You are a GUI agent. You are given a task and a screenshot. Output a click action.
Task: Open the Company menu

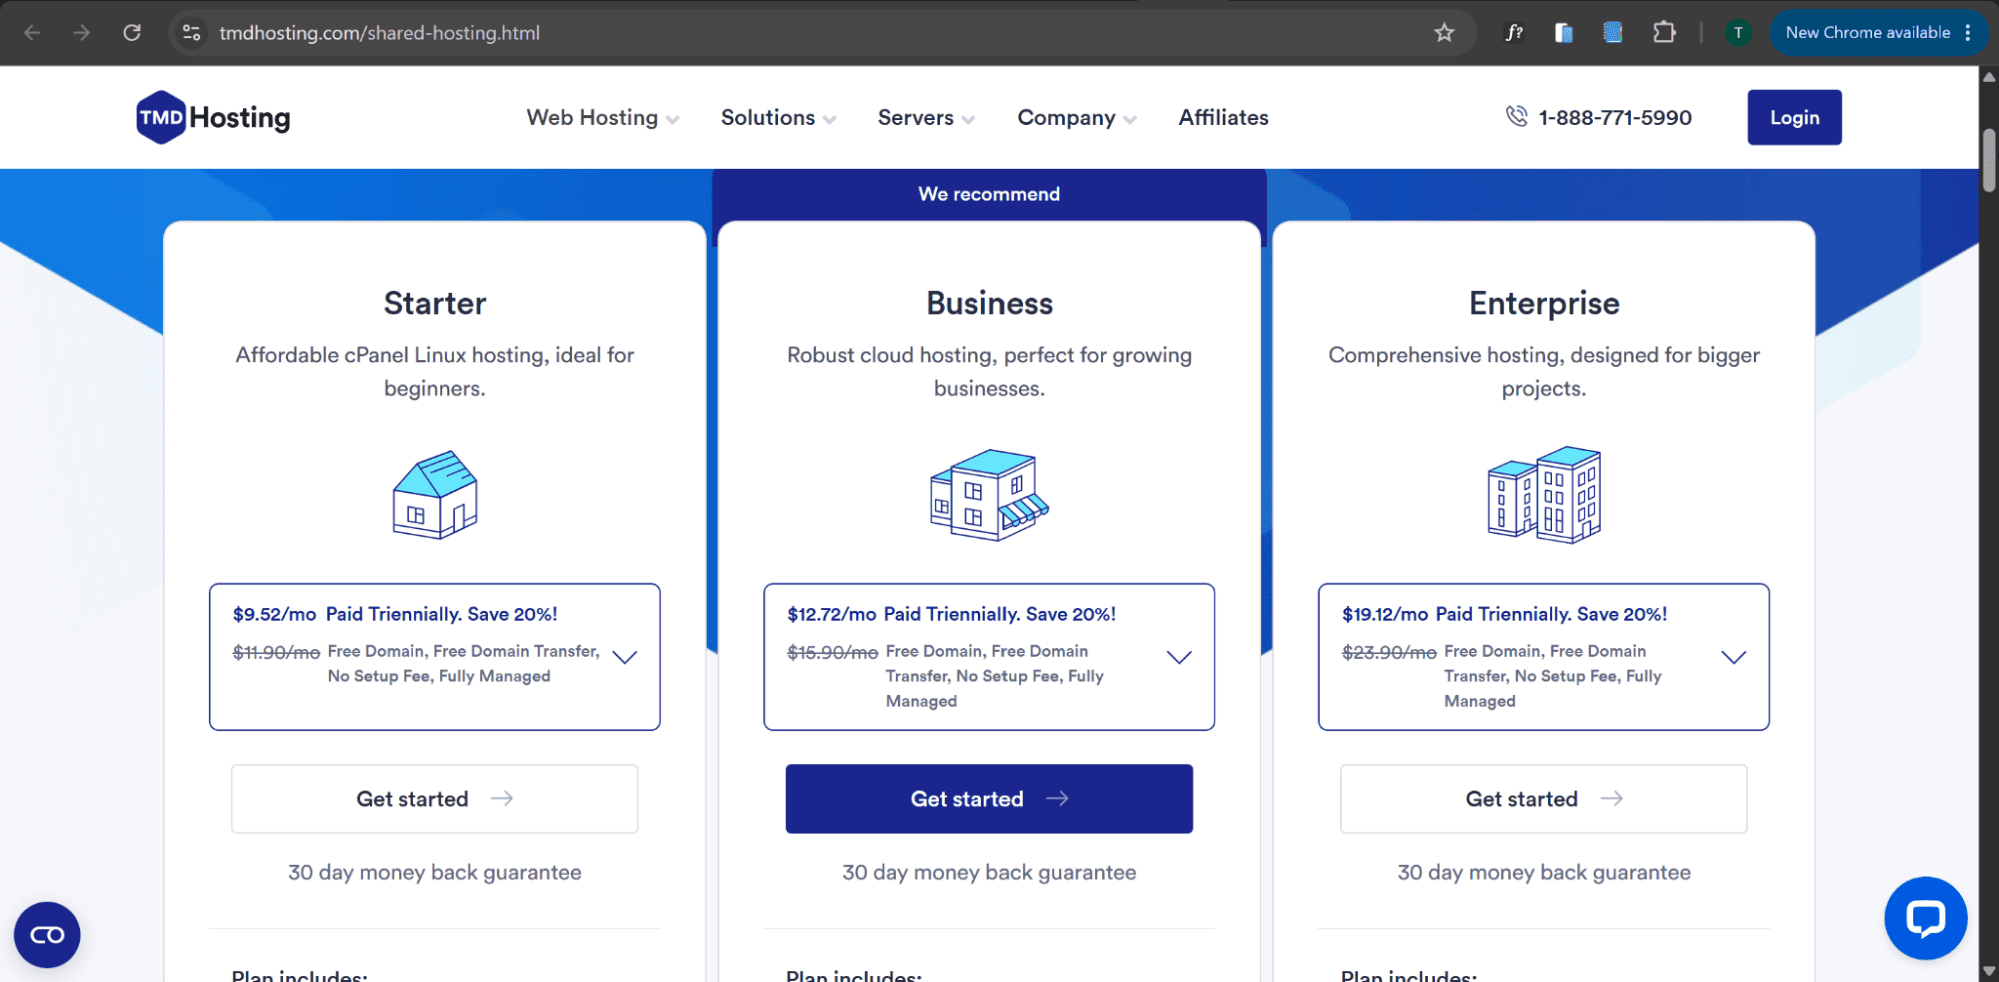[x=1077, y=117]
